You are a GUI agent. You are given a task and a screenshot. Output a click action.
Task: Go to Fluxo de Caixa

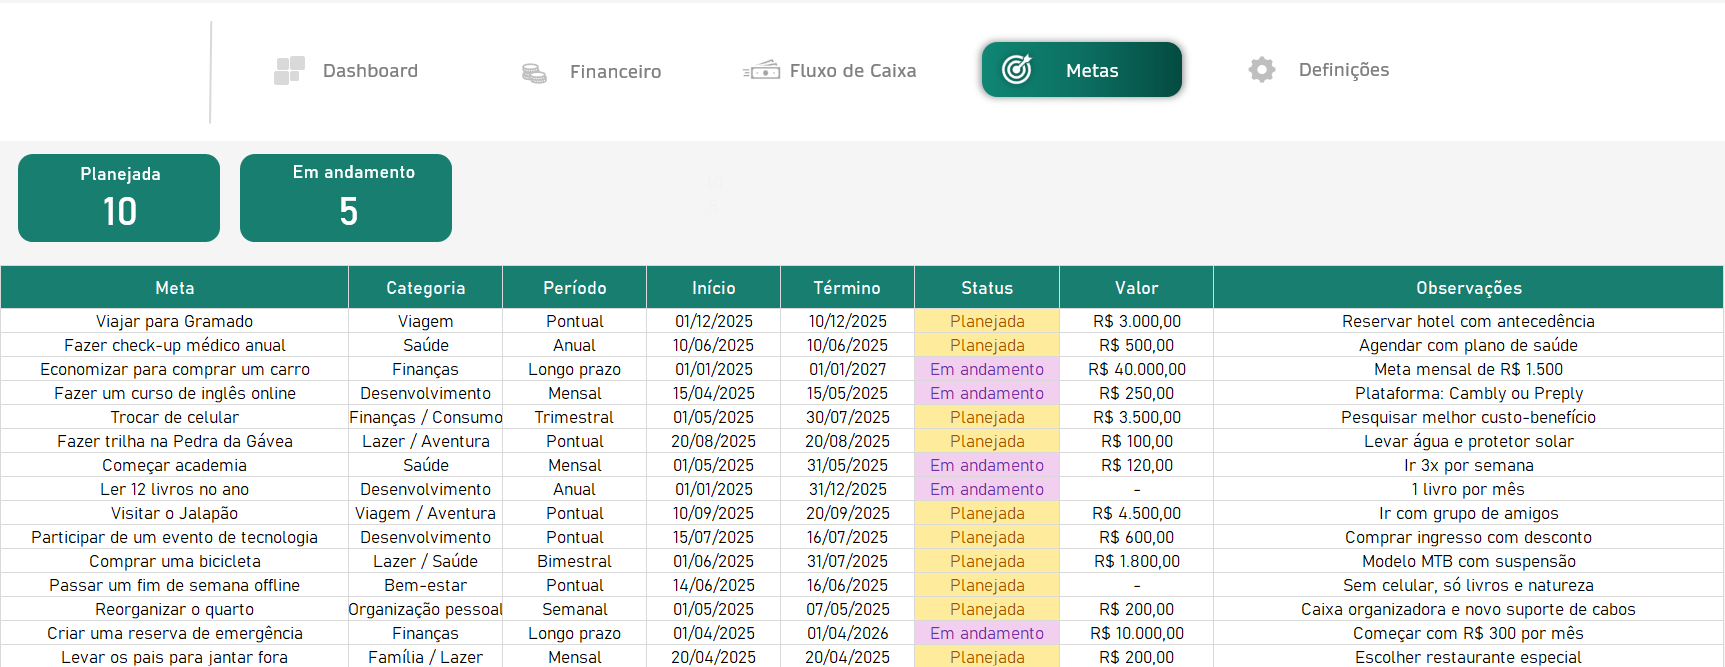852,71
